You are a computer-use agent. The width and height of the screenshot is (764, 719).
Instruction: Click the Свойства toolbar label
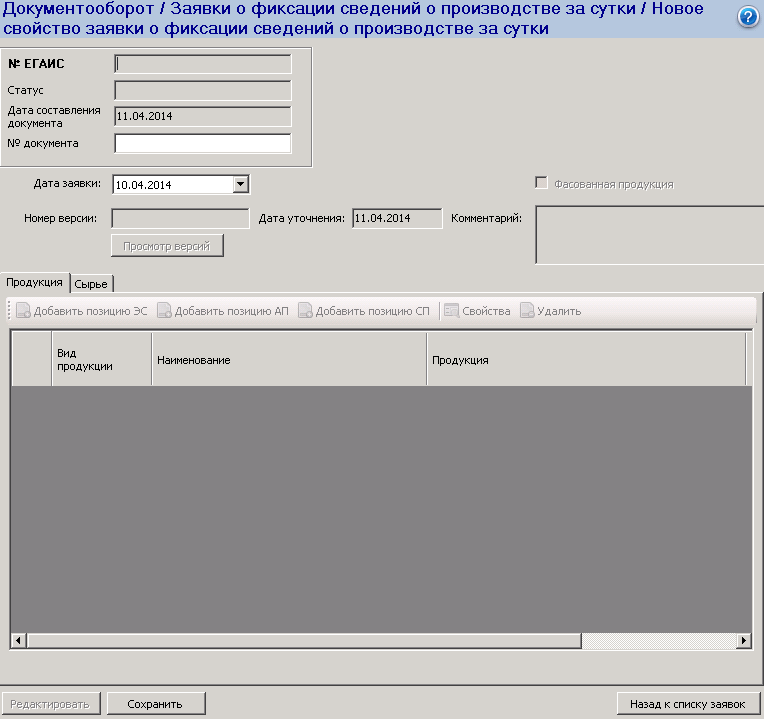click(x=486, y=311)
